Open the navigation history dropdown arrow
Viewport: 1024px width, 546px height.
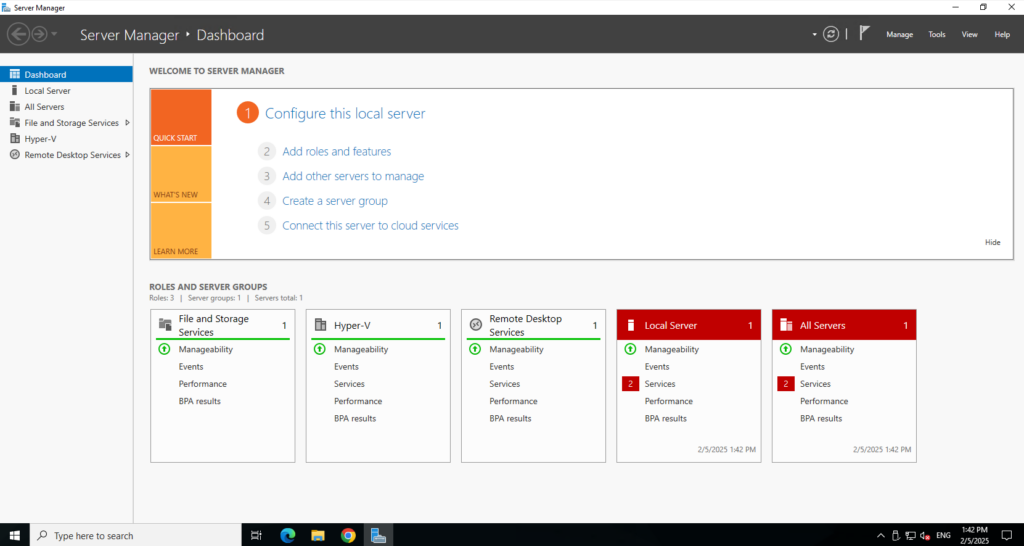point(54,34)
